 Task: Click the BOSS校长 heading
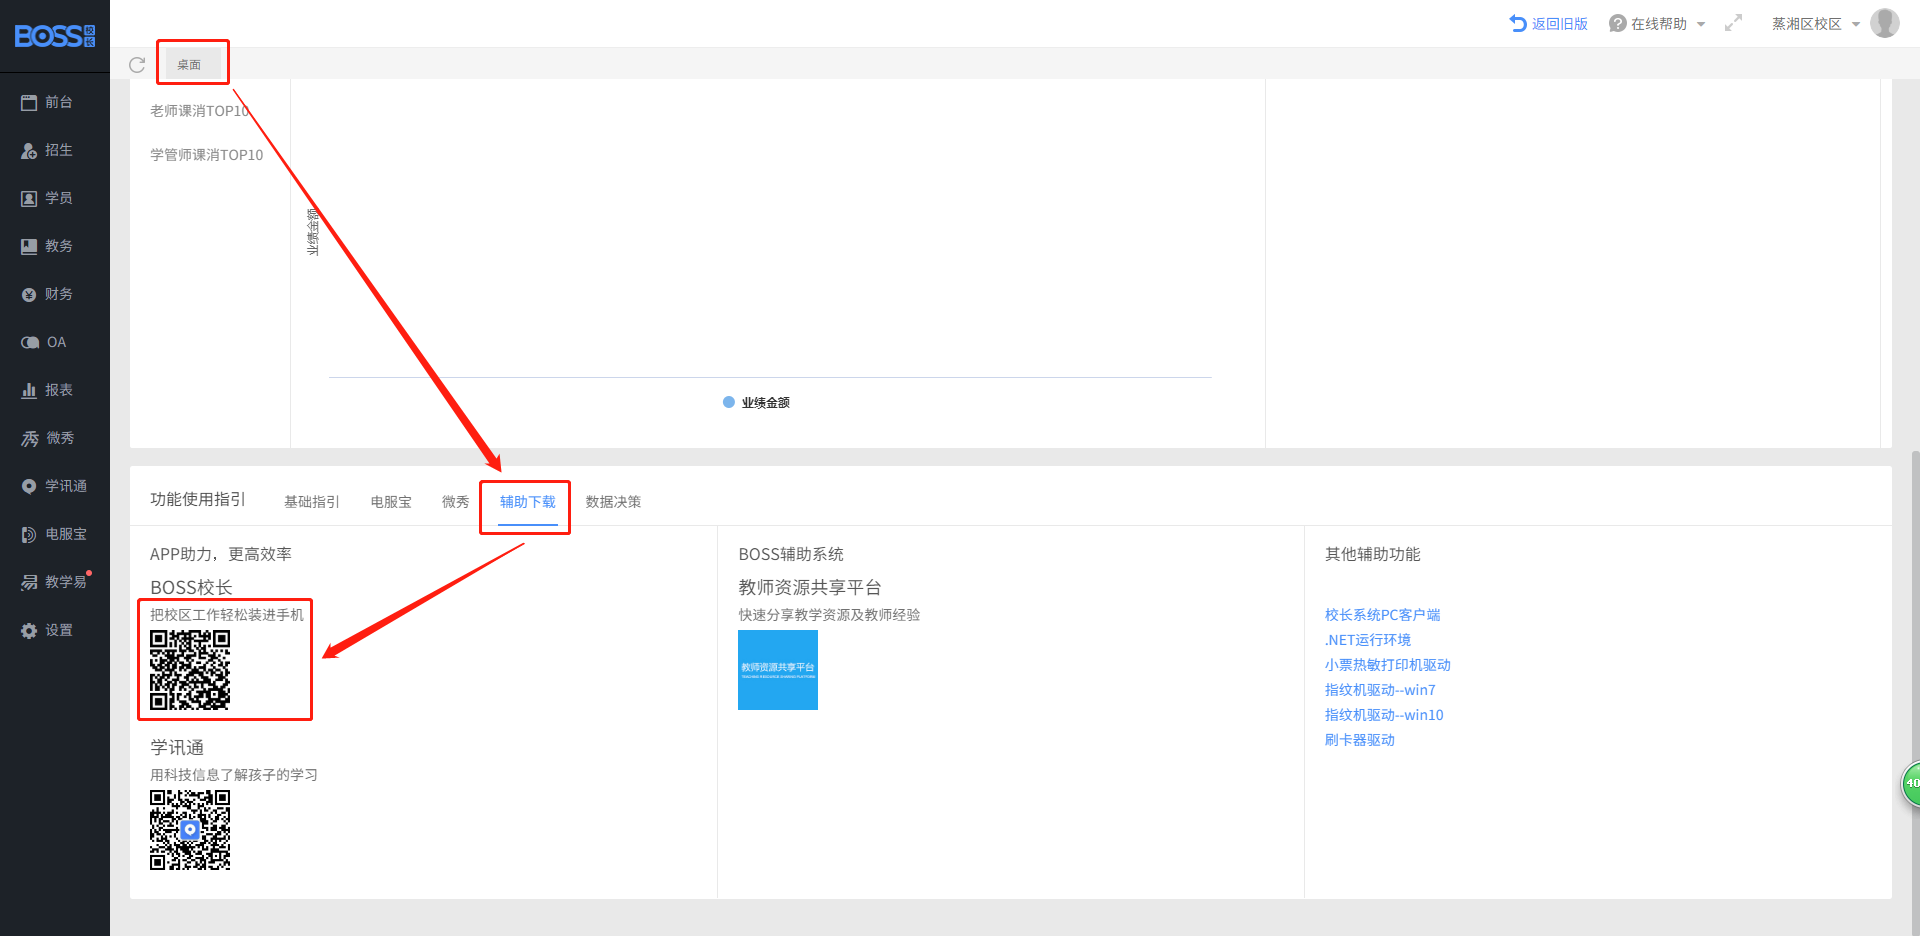coord(191,587)
